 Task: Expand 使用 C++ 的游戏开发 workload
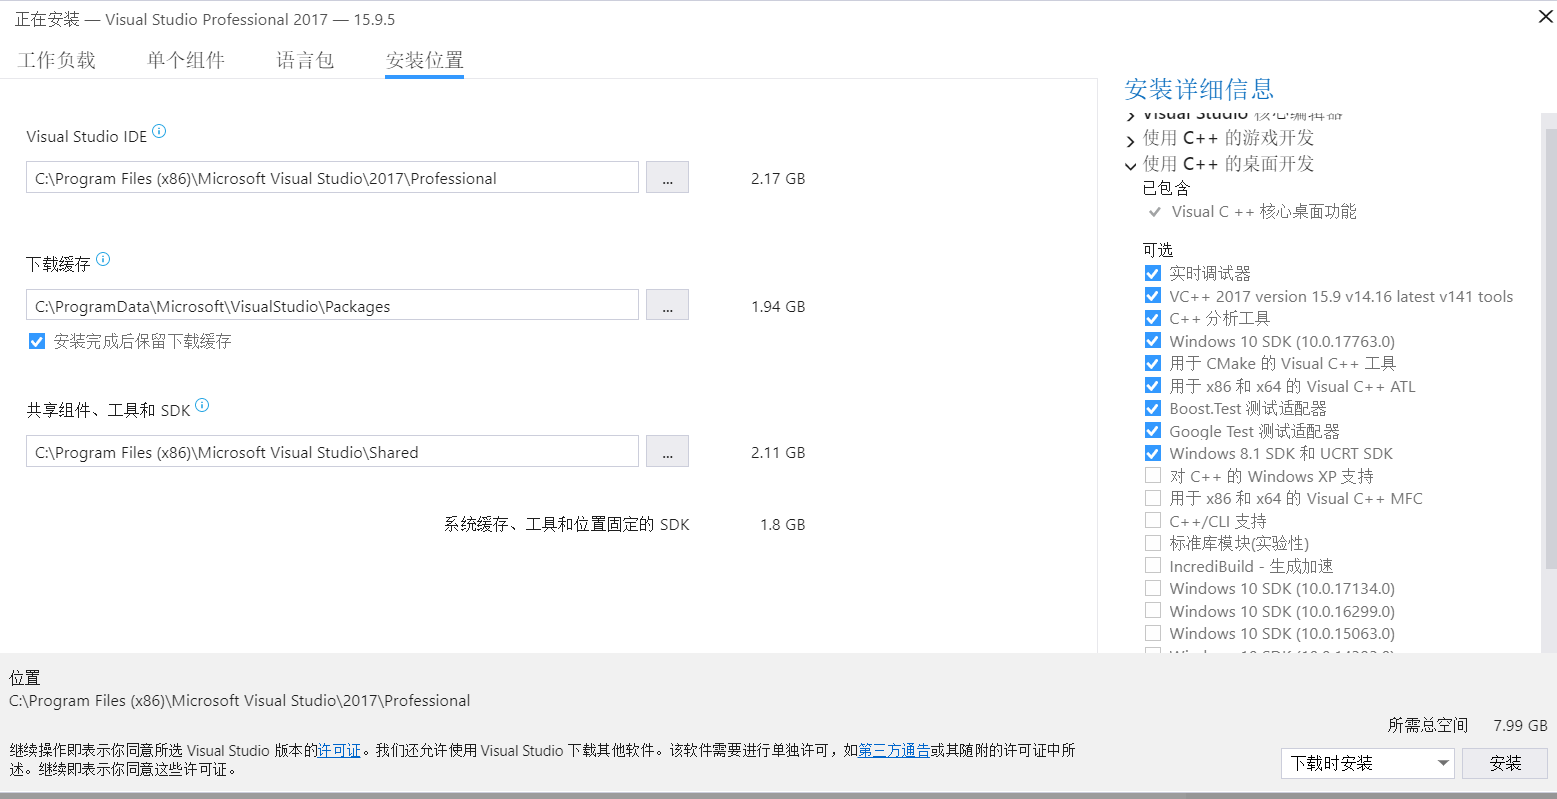coord(1131,141)
